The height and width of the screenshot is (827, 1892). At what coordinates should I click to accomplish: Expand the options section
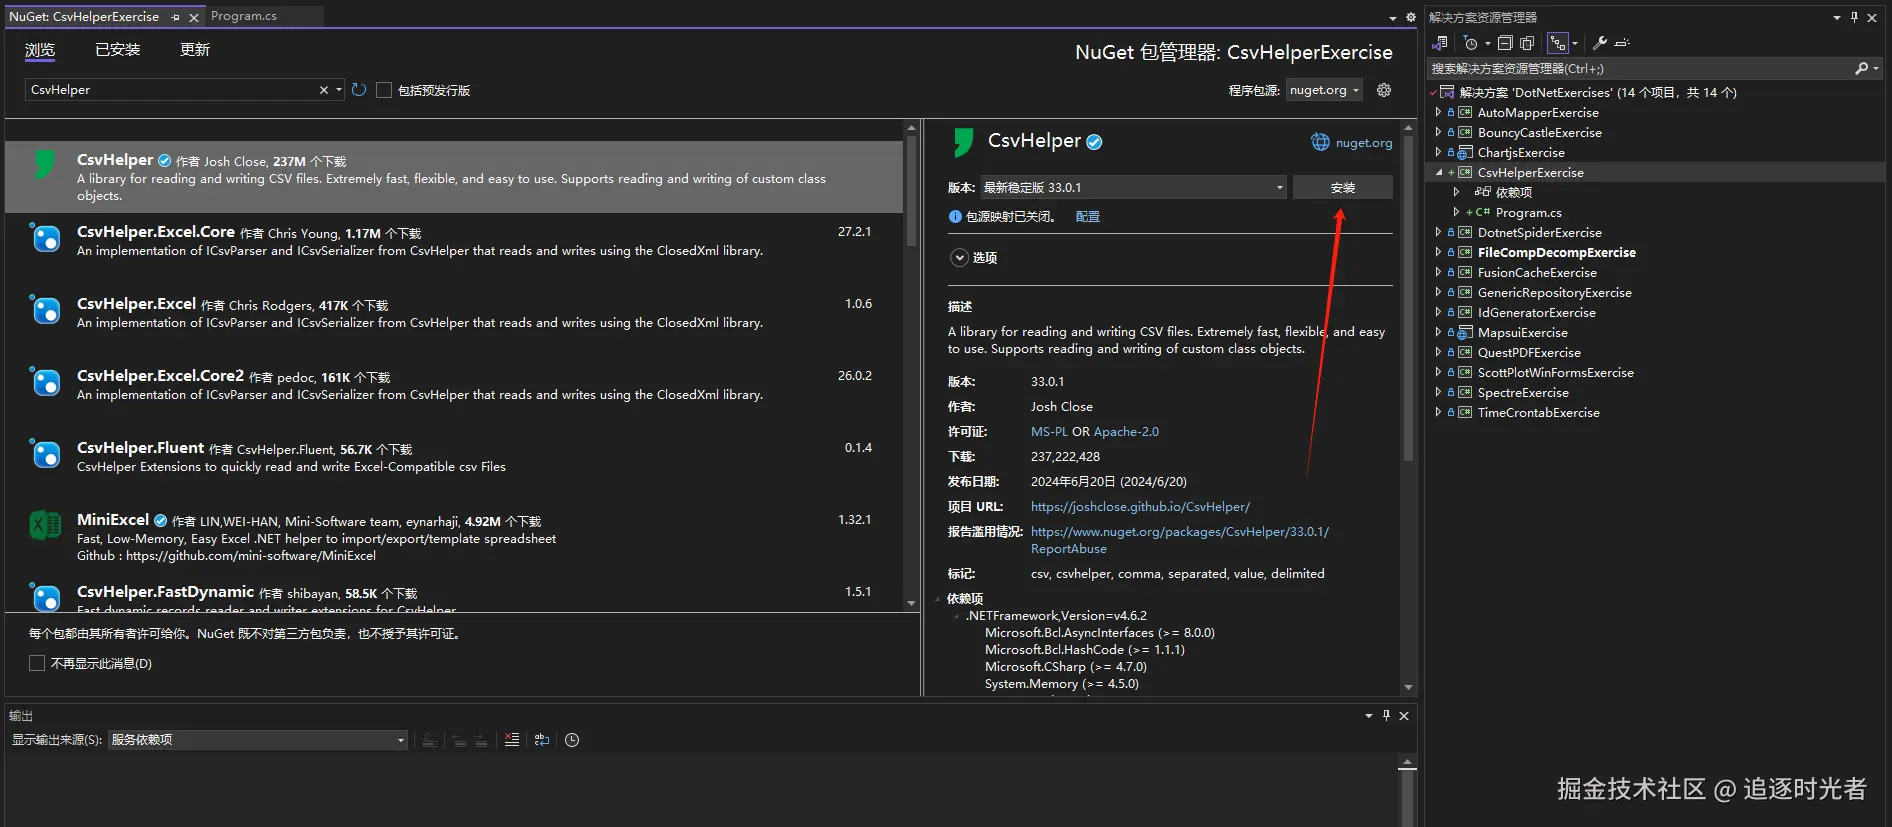pos(959,258)
